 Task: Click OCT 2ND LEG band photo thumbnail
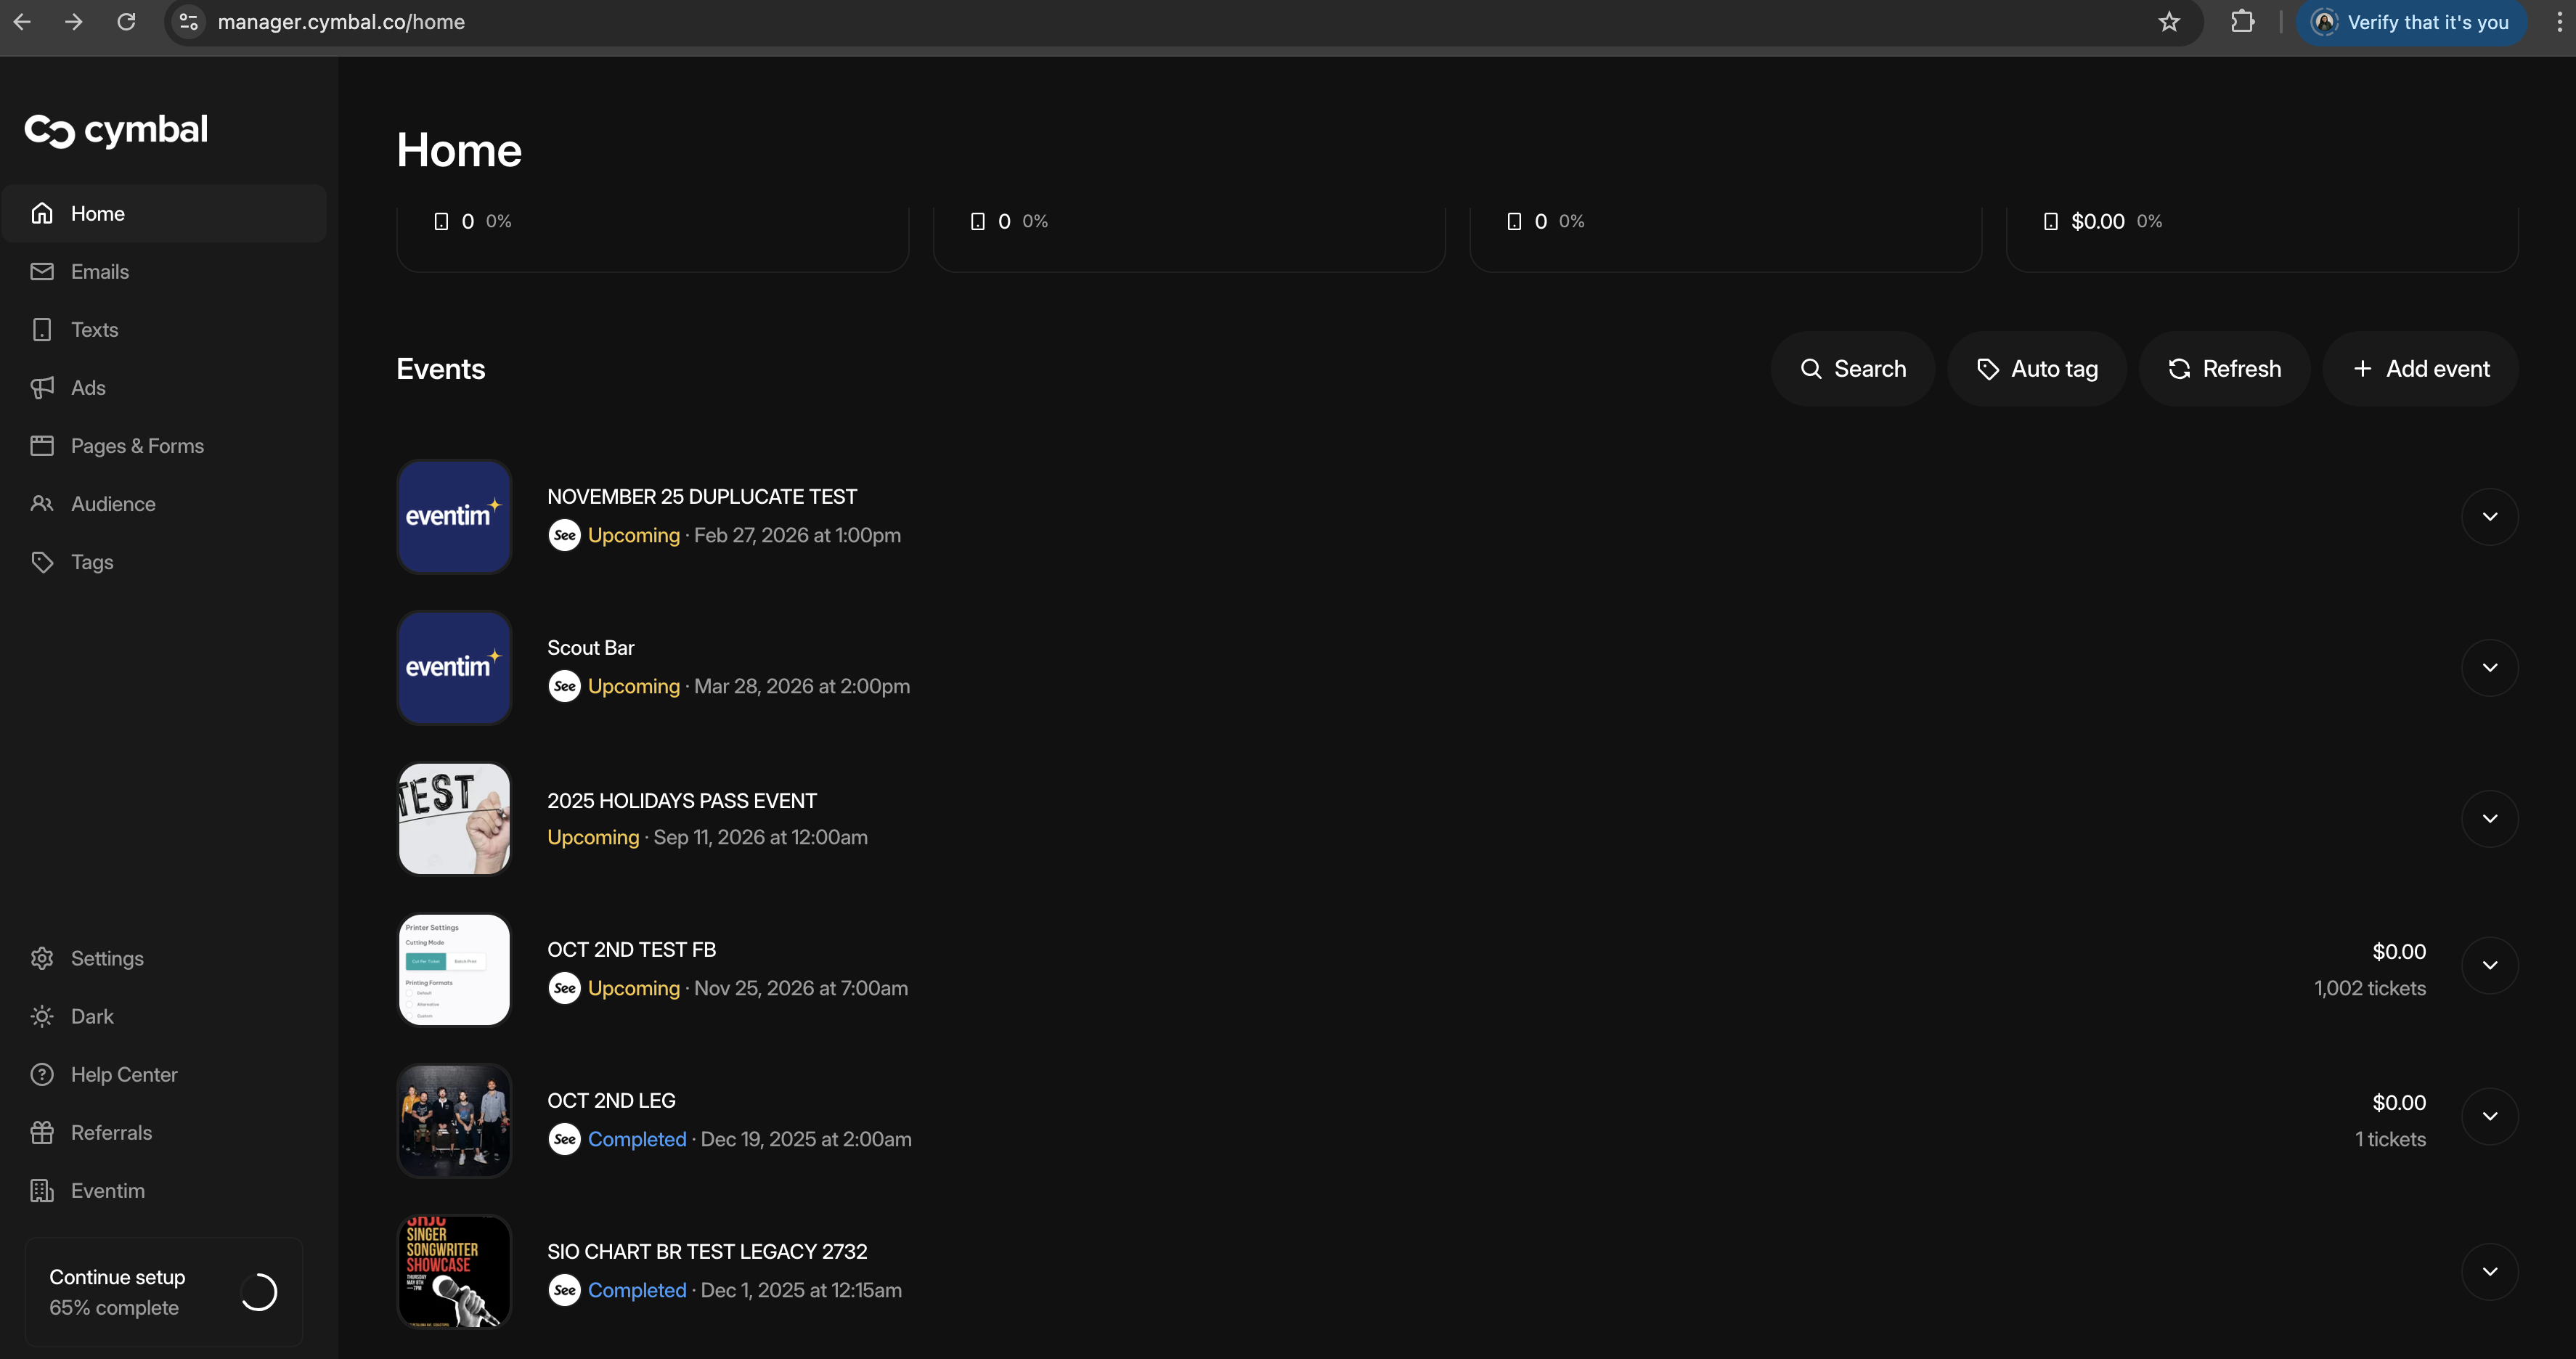click(455, 1120)
